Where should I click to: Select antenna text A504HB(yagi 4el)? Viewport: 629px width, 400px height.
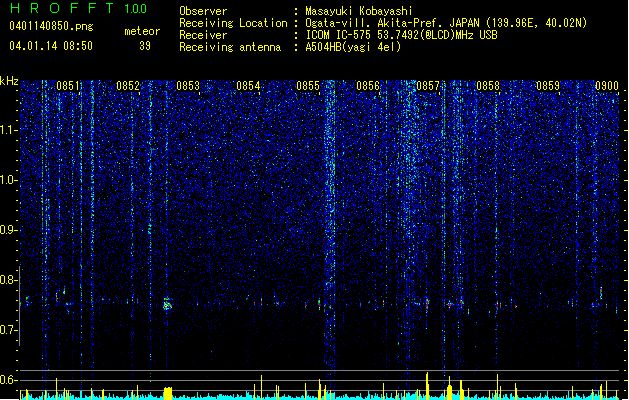[353, 47]
